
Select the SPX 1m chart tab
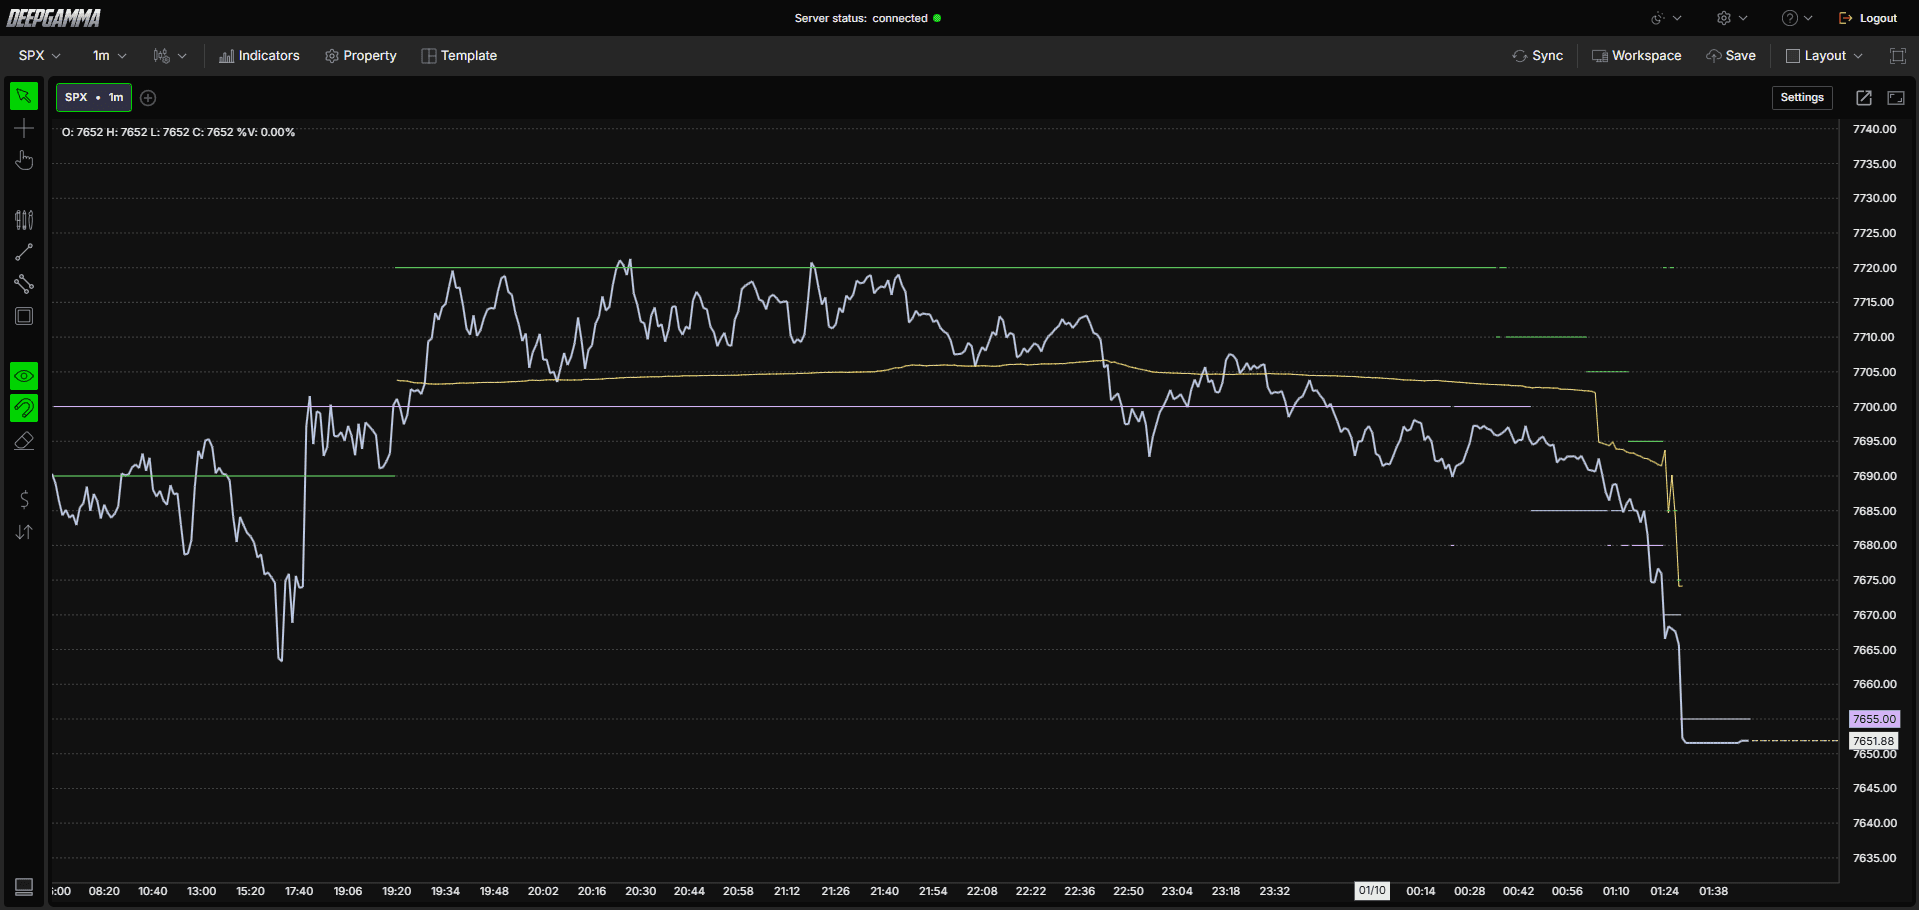point(94,97)
